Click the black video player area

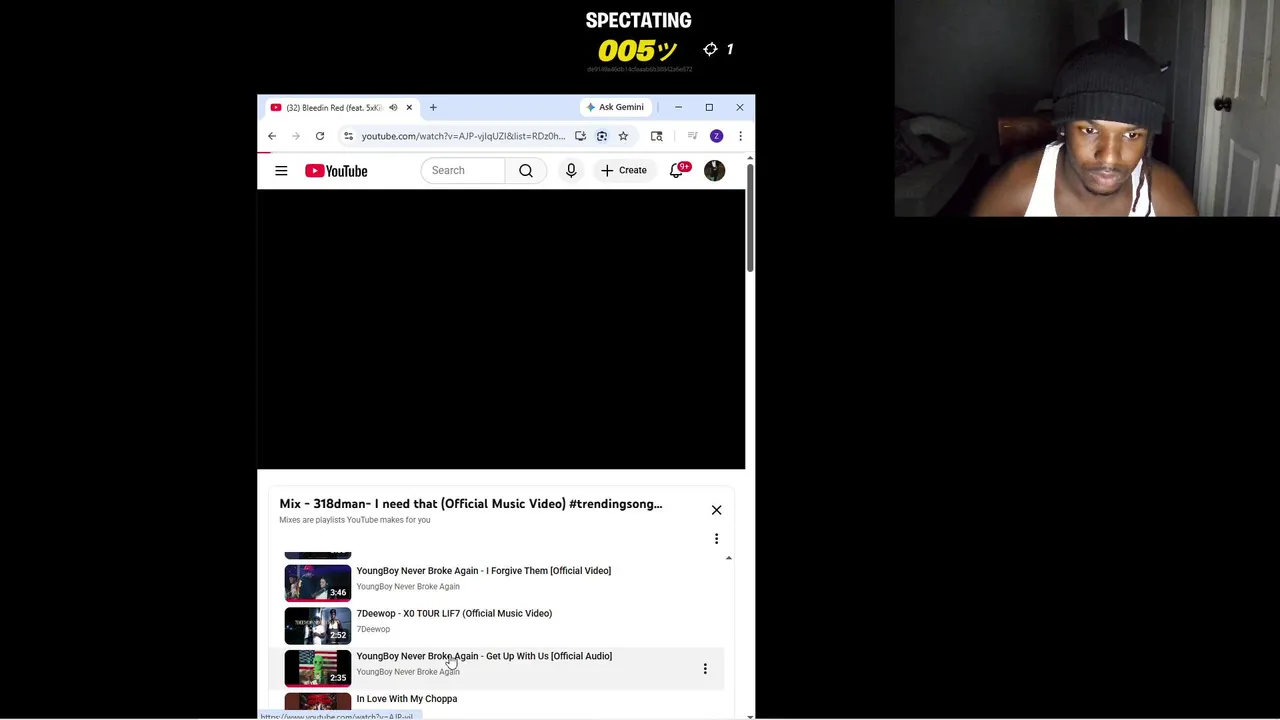(x=501, y=329)
